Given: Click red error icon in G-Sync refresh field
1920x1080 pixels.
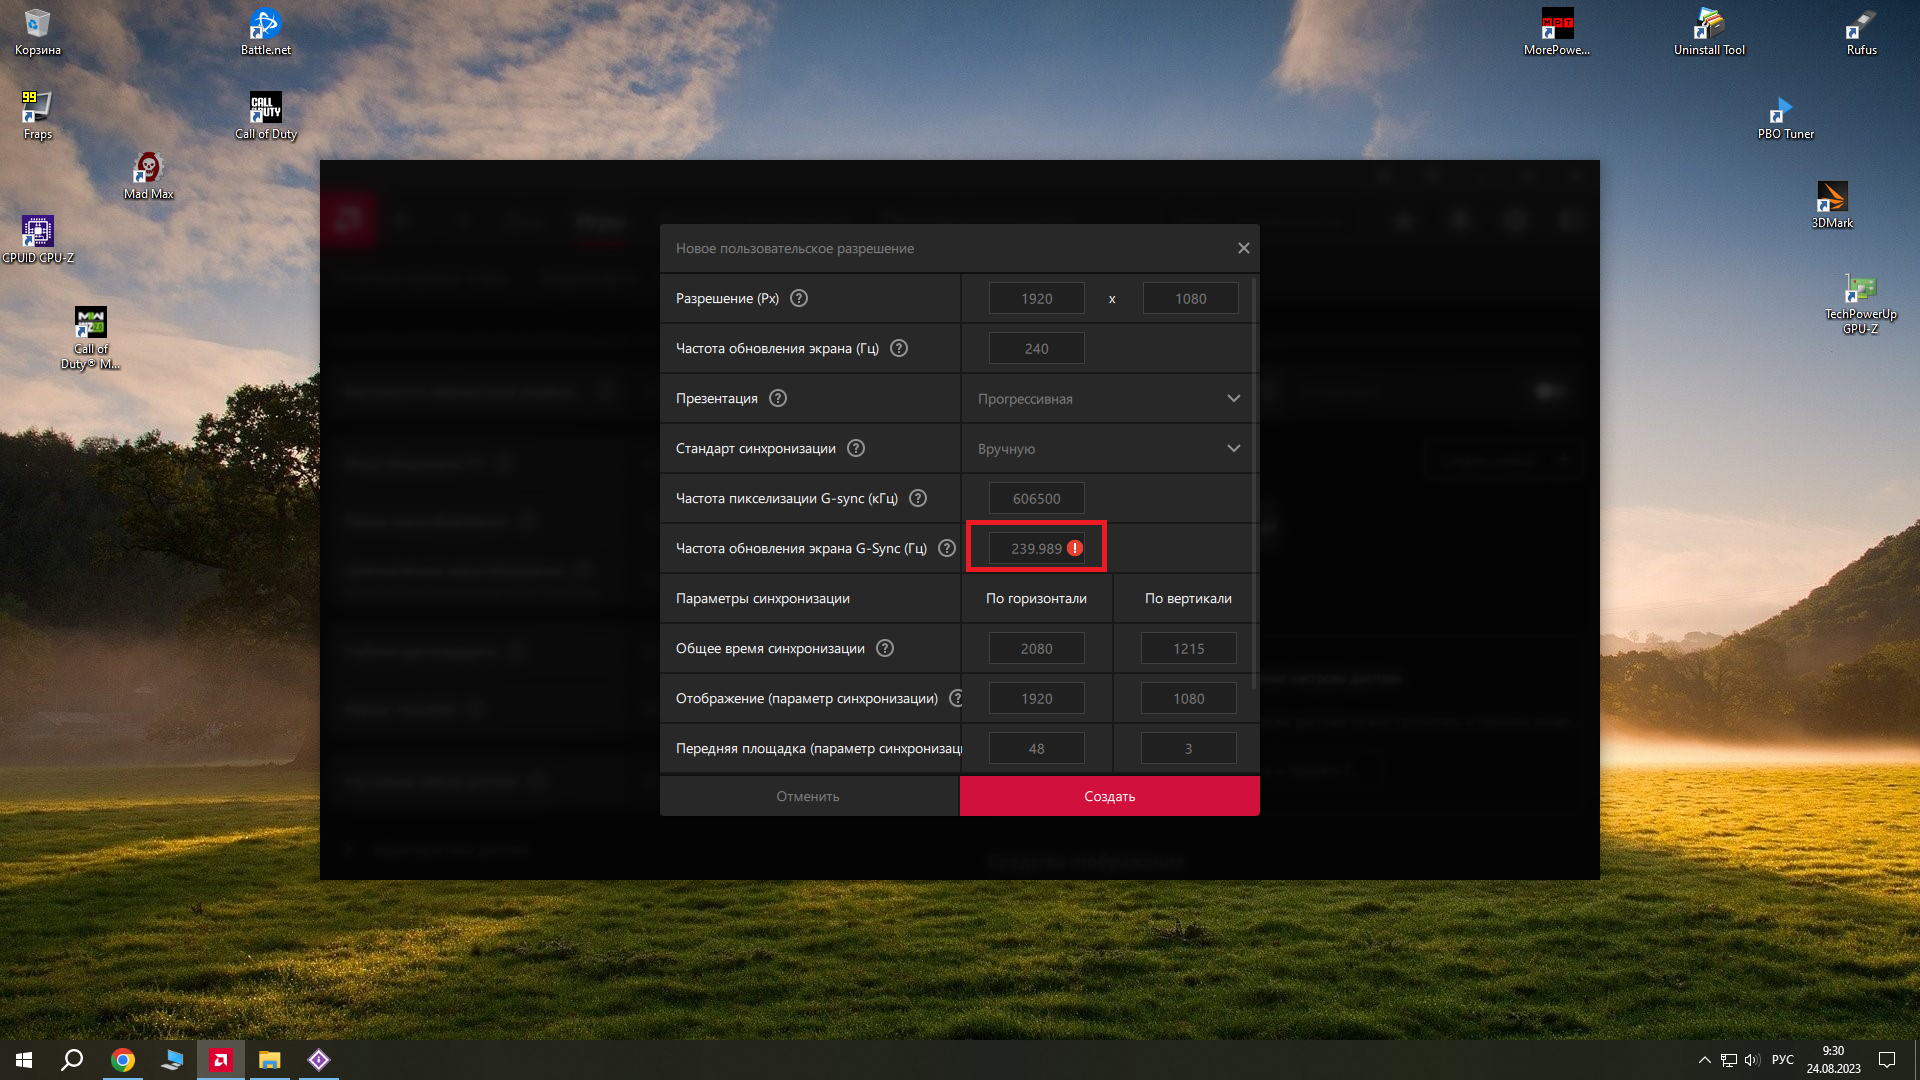Looking at the screenshot, I should pos(1075,548).
